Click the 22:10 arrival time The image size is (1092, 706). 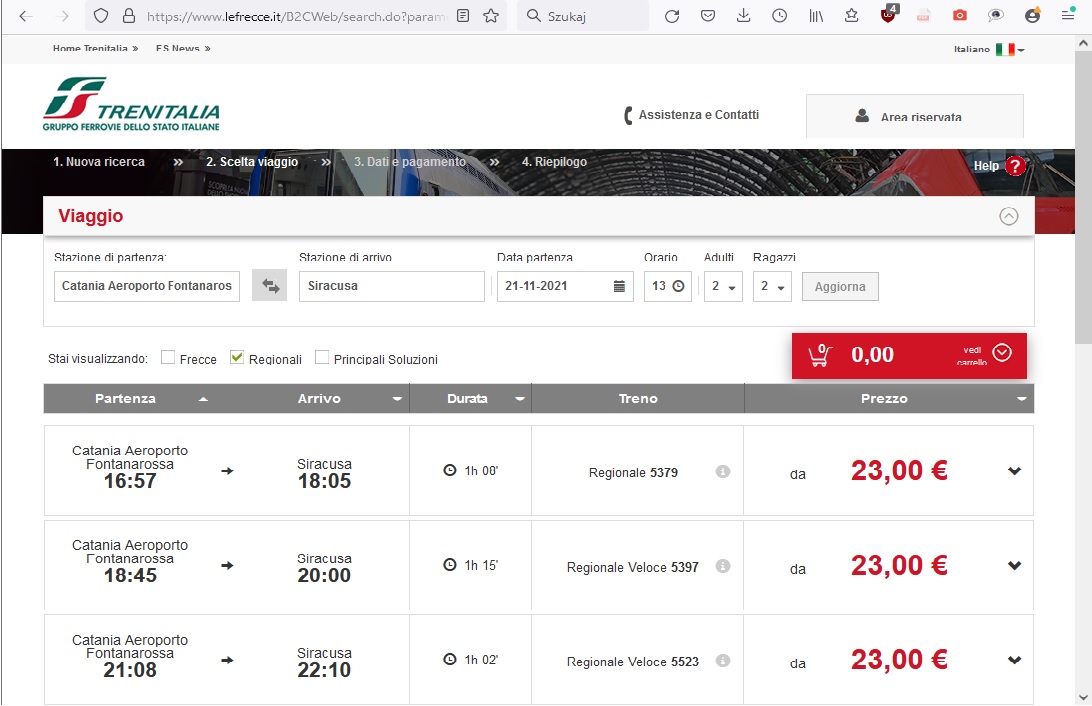click(x=324, y=670)
